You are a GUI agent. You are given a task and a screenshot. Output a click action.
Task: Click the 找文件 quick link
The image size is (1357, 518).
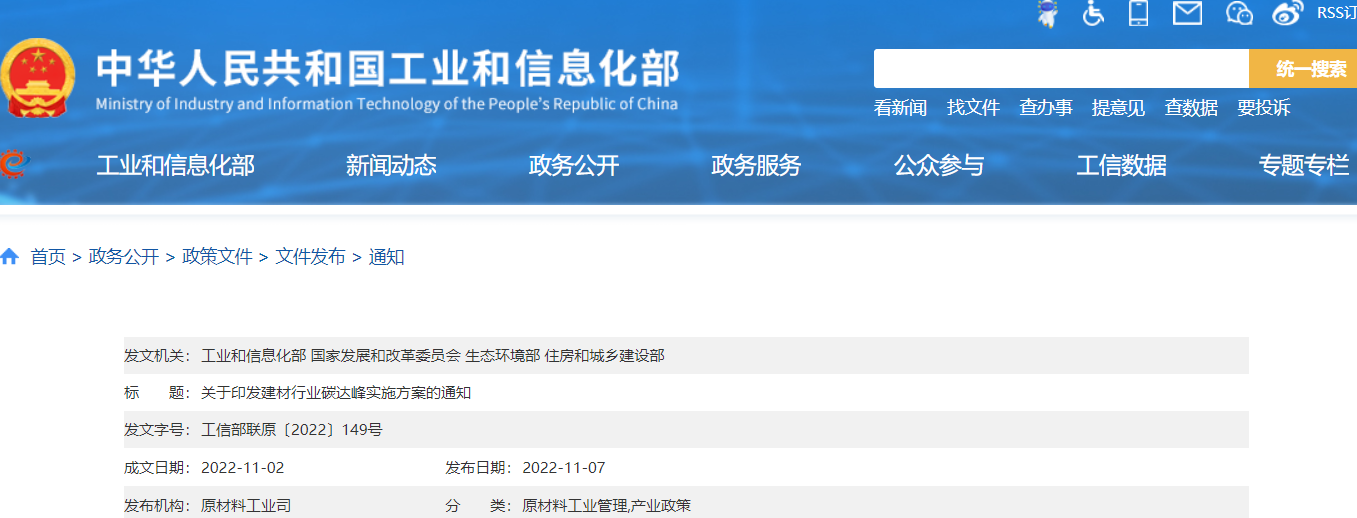(x=973, y=108)
